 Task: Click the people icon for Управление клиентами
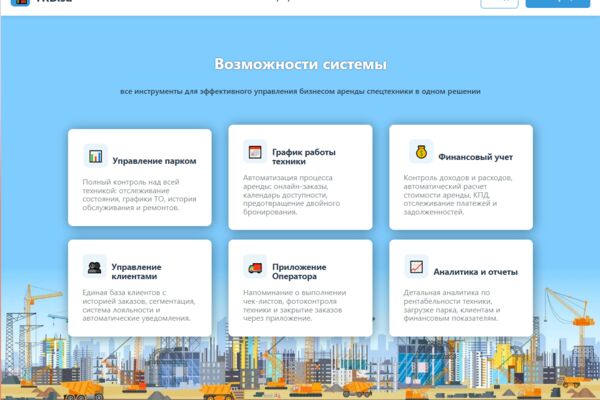95,266
